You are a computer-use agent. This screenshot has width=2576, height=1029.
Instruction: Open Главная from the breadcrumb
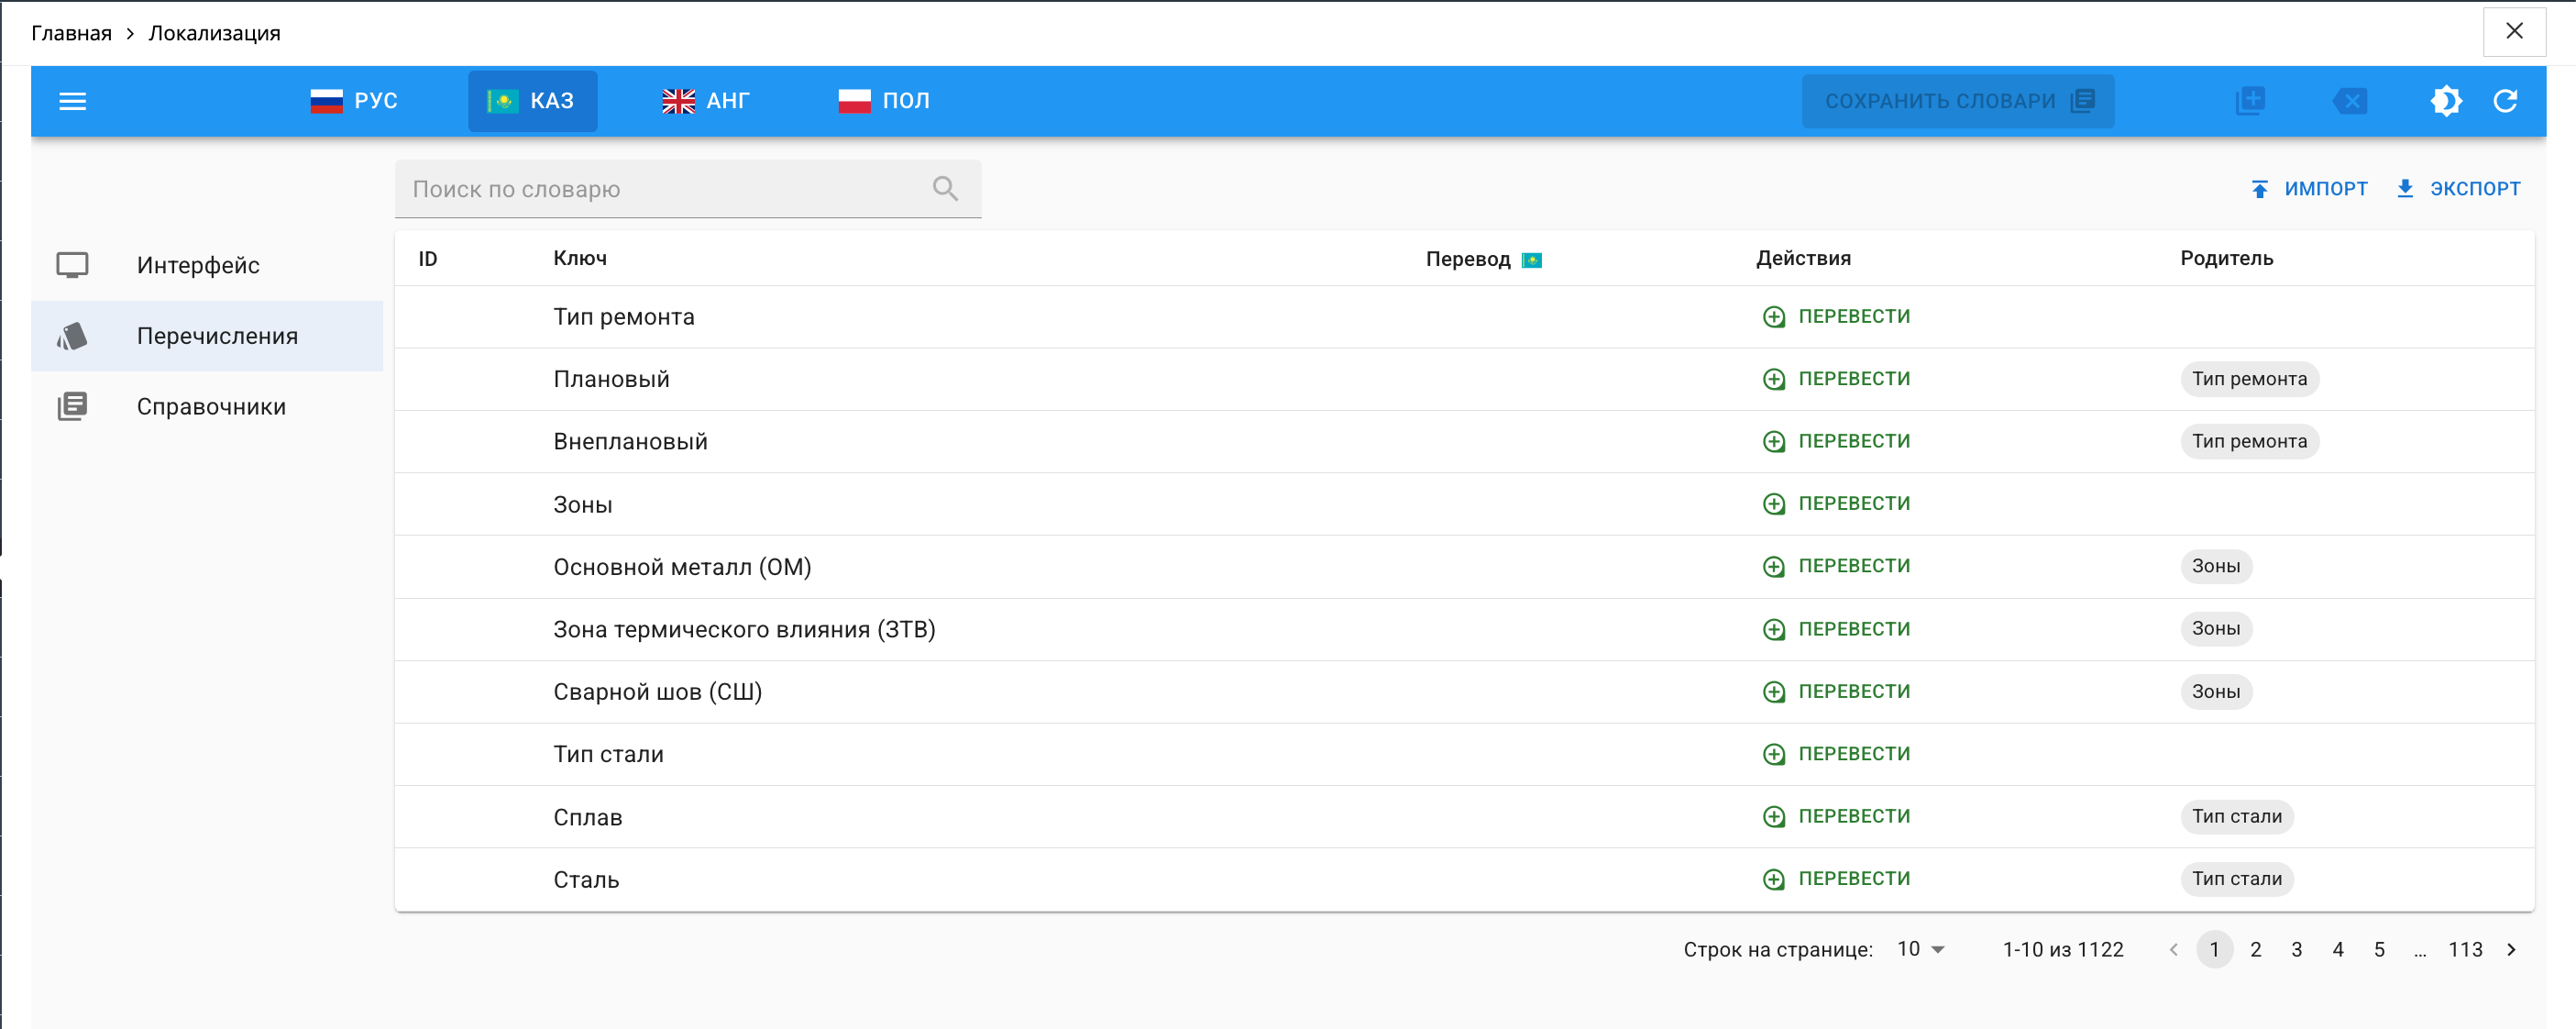[70, 32]
